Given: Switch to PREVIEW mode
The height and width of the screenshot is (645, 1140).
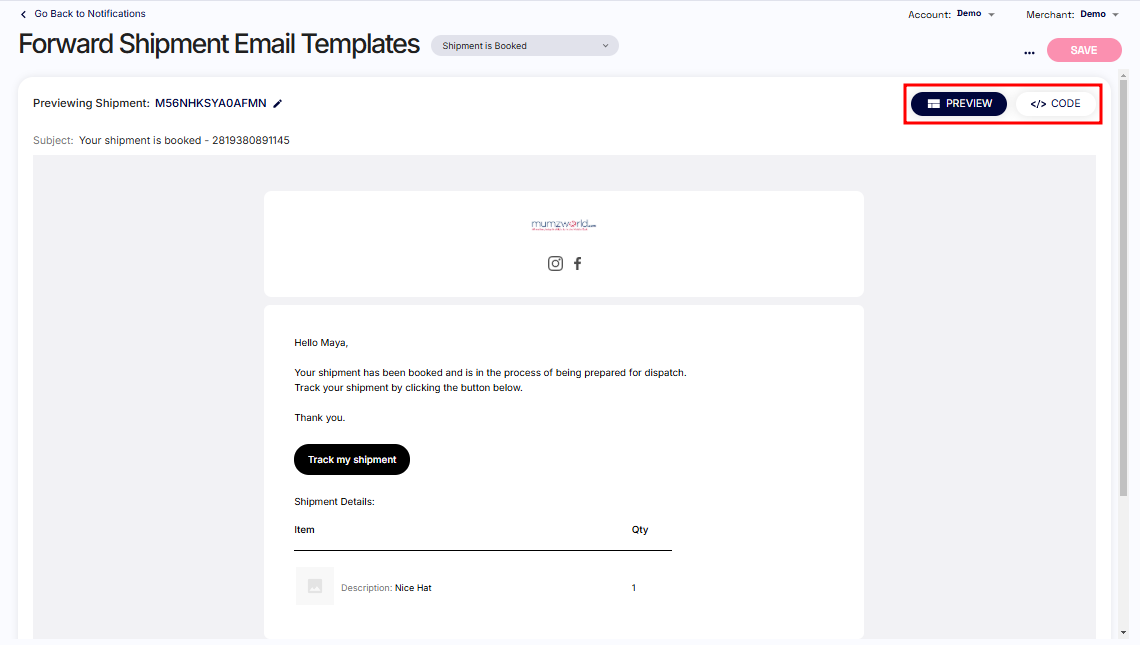Looking at the screenshot, I should 959,104.
